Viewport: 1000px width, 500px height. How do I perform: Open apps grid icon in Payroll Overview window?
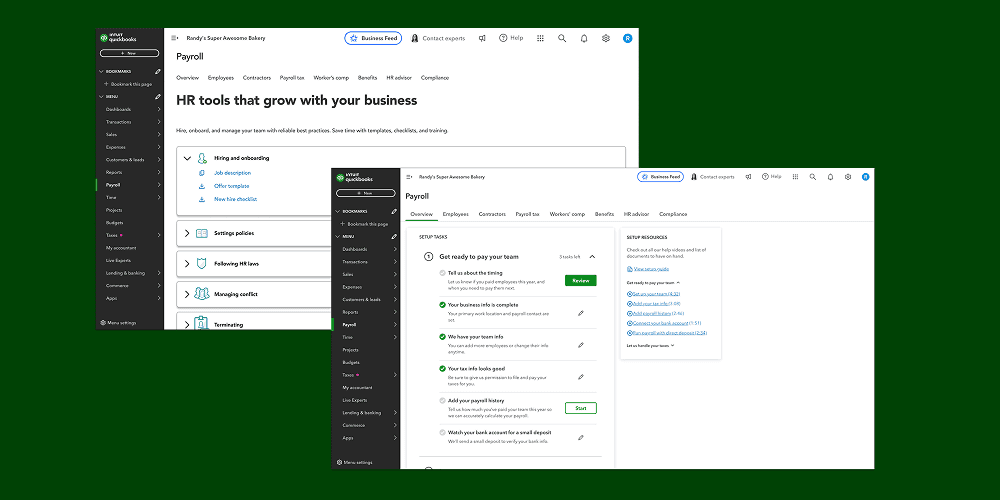795,177
